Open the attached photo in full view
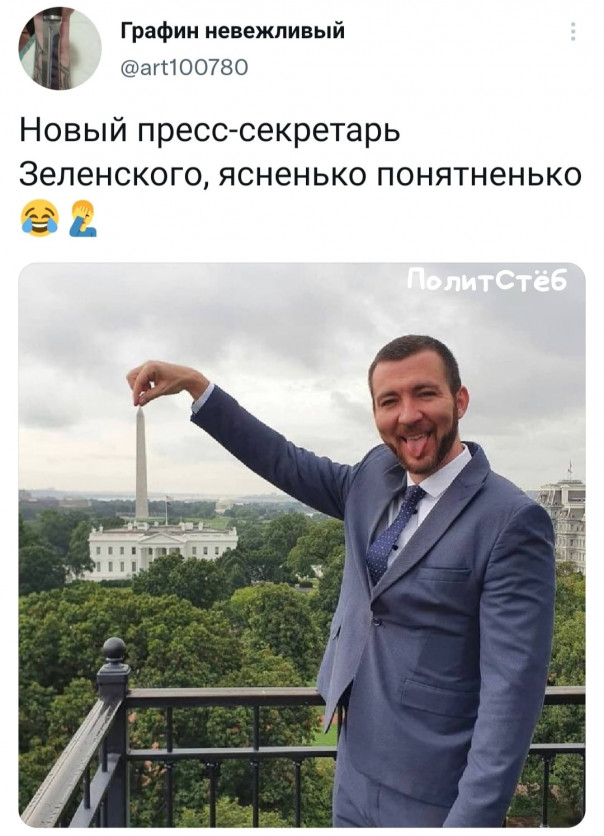This screenshot has height=836, width=604. click(302, 545)
